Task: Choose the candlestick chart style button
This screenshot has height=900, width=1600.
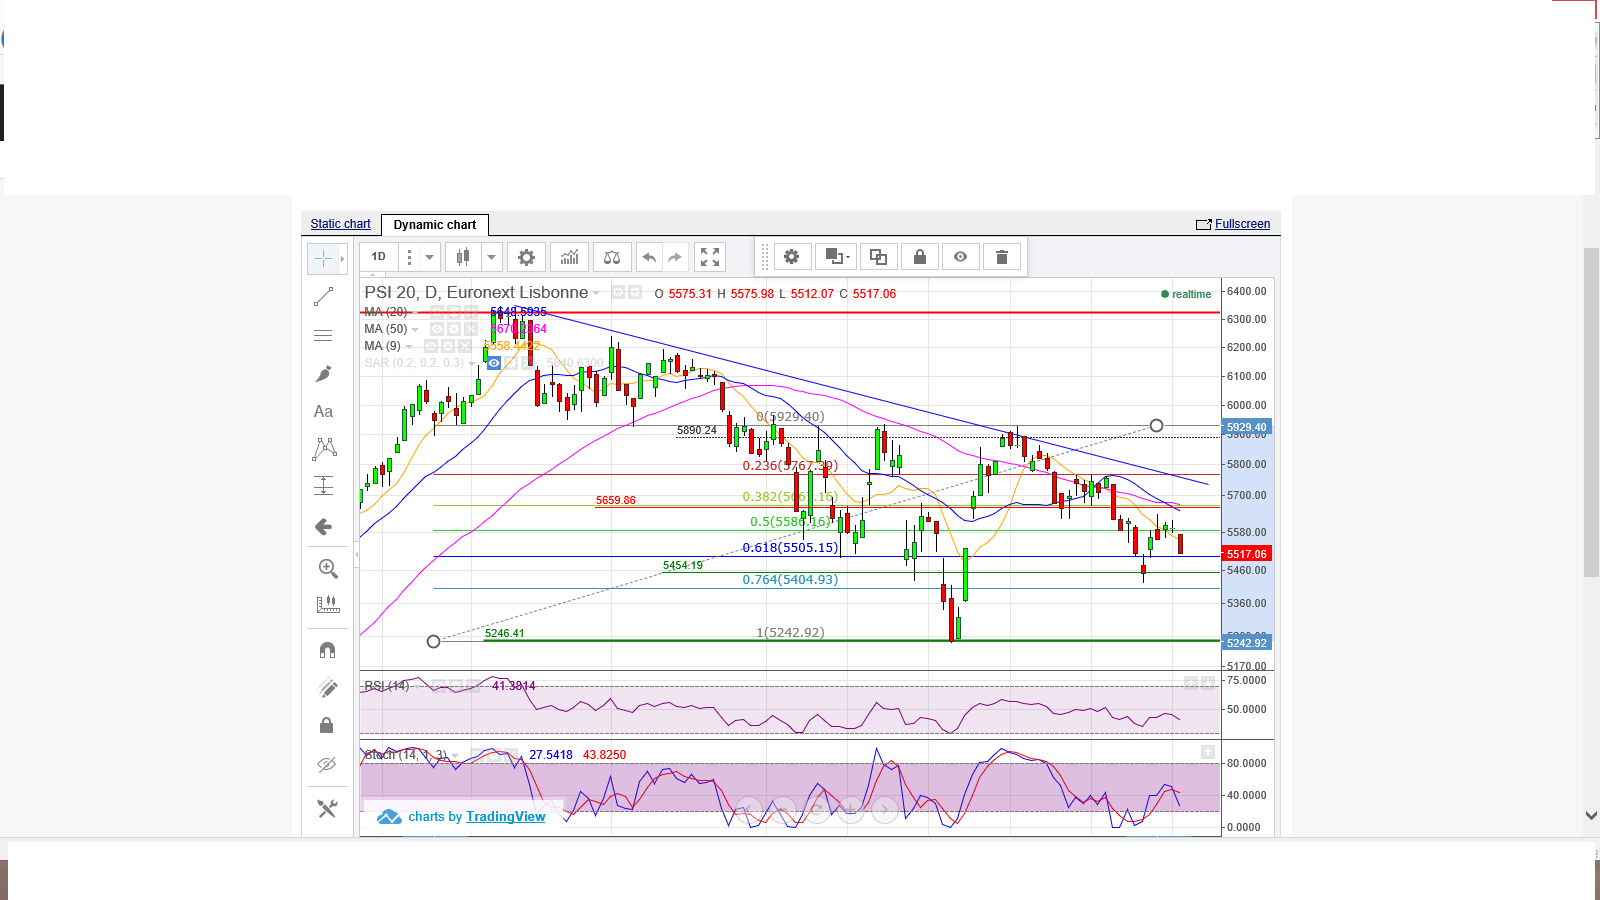Action: pos(463,257)
